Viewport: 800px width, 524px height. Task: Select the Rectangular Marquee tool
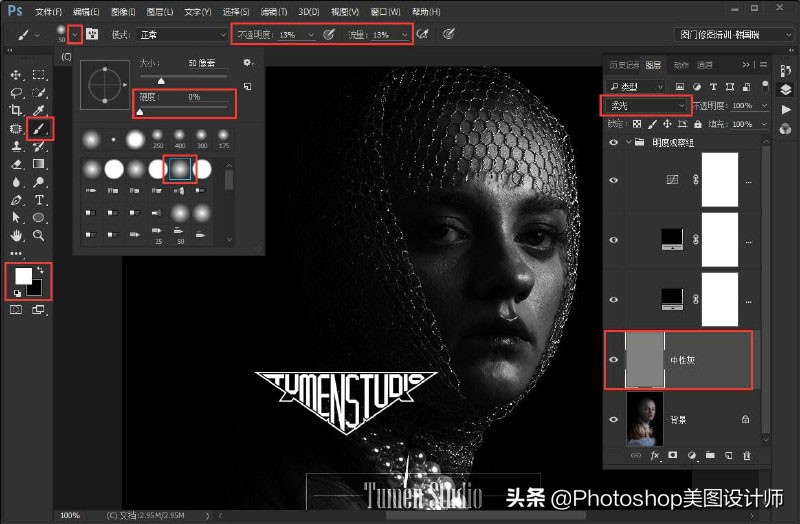(x=39, y=75)
